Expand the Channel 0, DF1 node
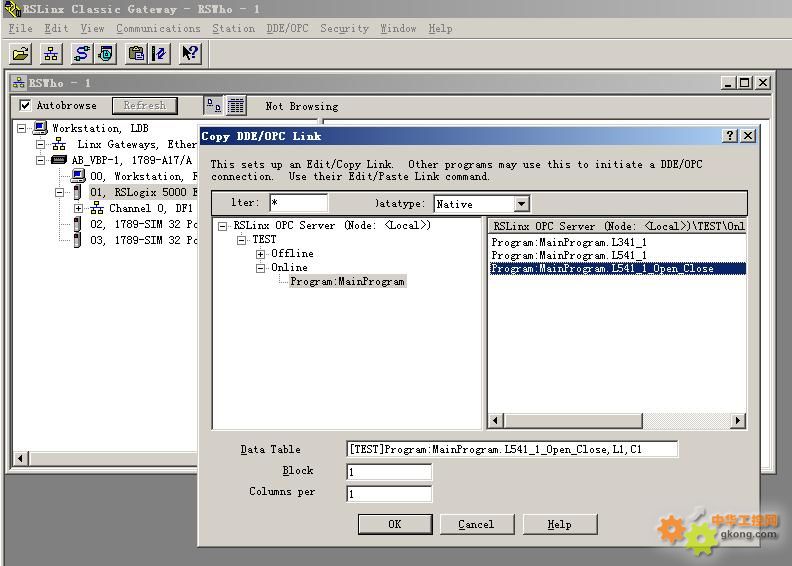The height and width of the screenshot is (566, 792). tap(78, 208)
